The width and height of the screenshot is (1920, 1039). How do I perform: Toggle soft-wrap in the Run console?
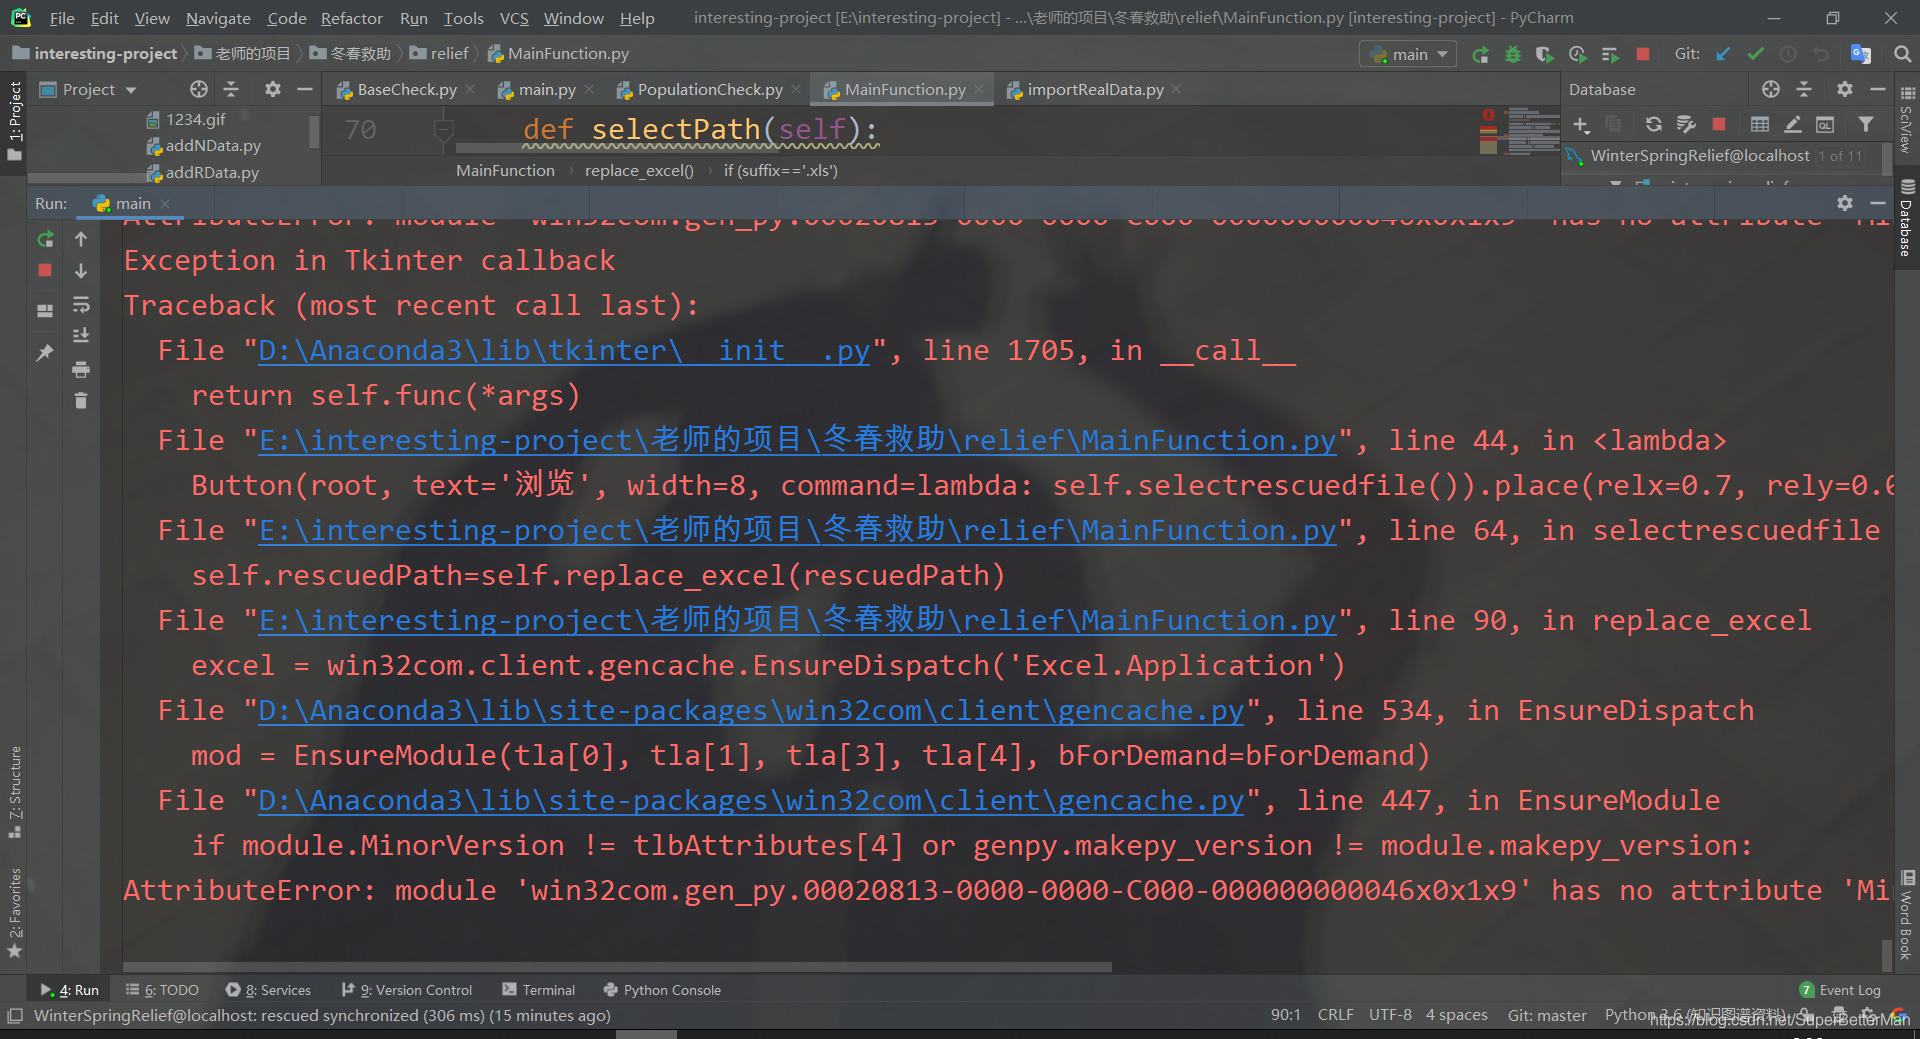point(82,305)
